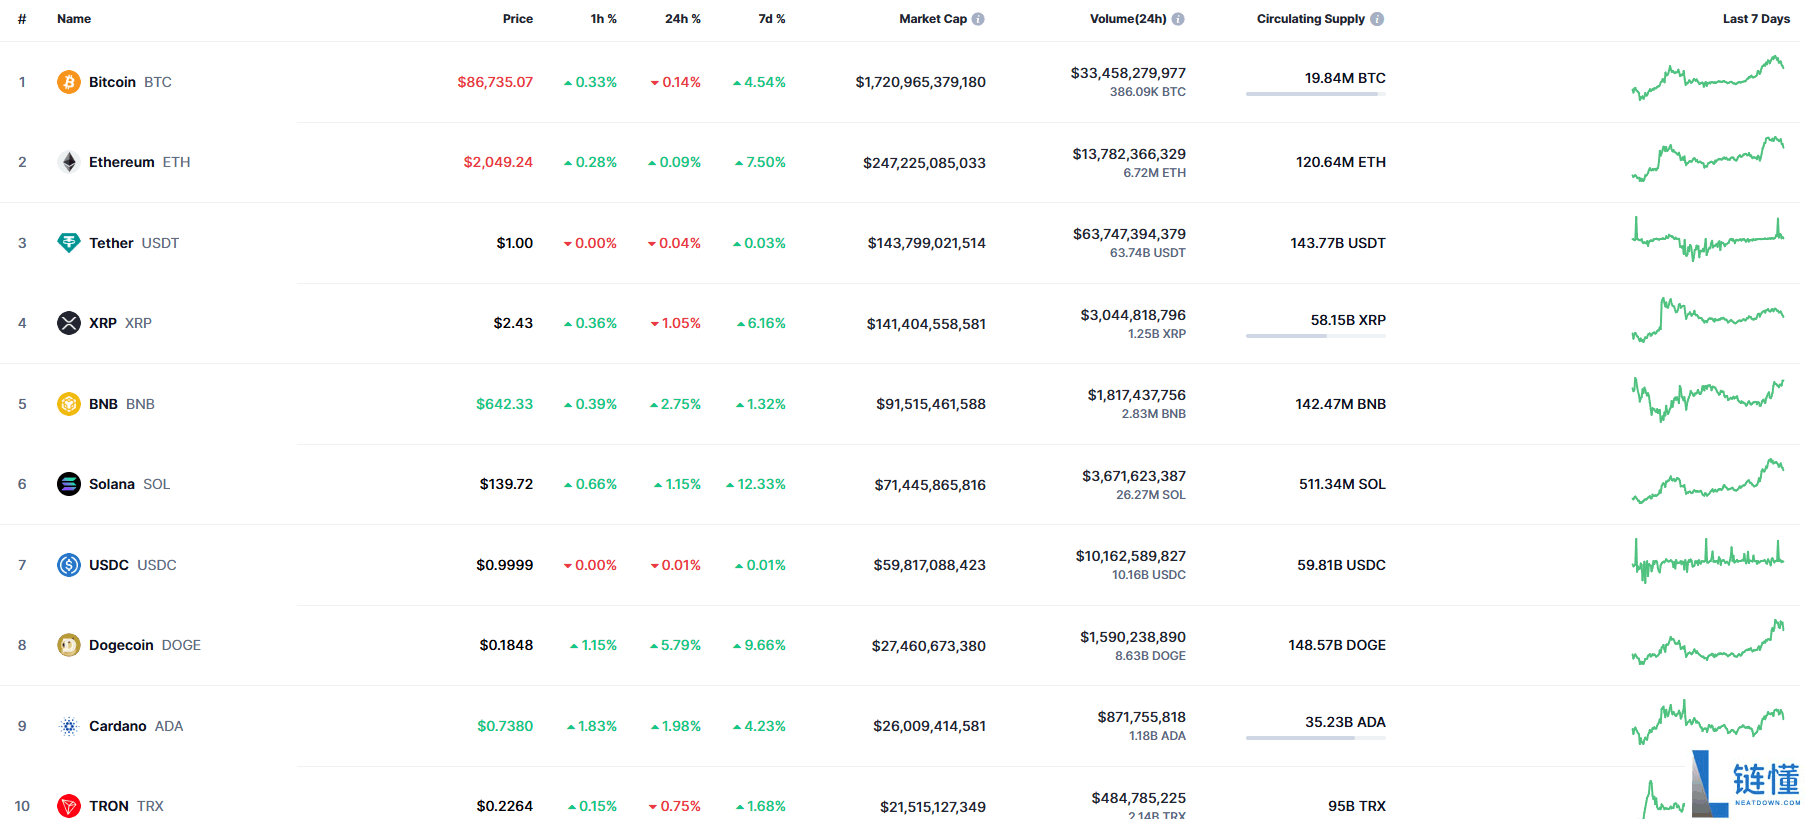The image size is (1805, 819).
Task: Click the Last 7 Days column header
Action: pos(1756,19)
